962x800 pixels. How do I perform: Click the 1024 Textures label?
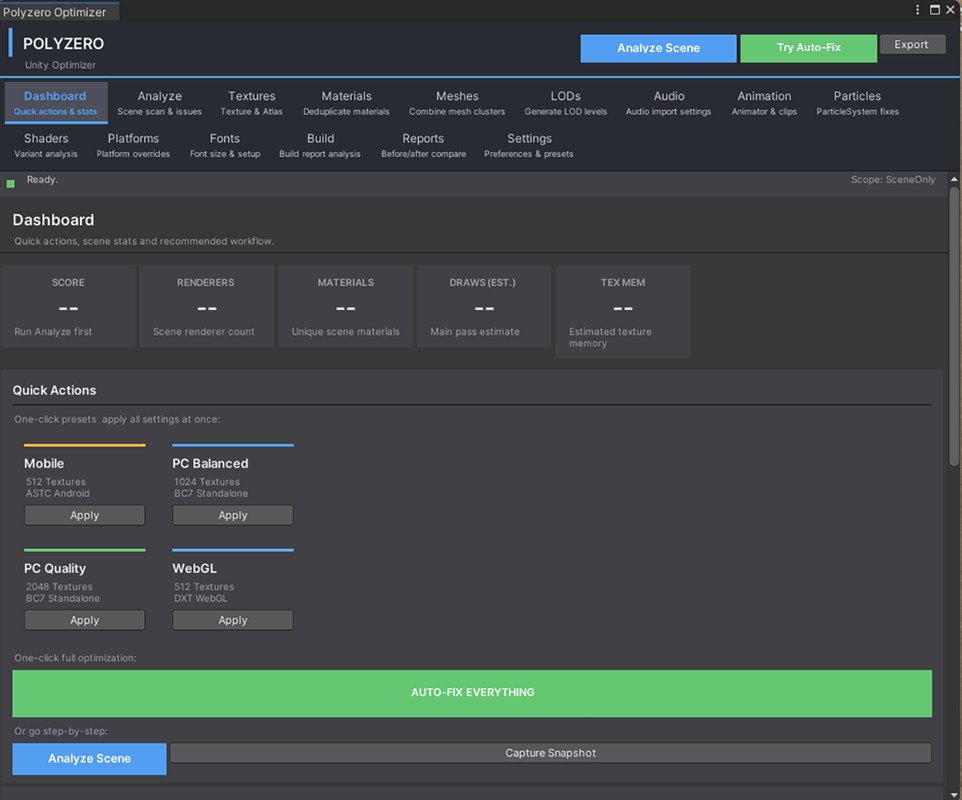tap(207, 482)
